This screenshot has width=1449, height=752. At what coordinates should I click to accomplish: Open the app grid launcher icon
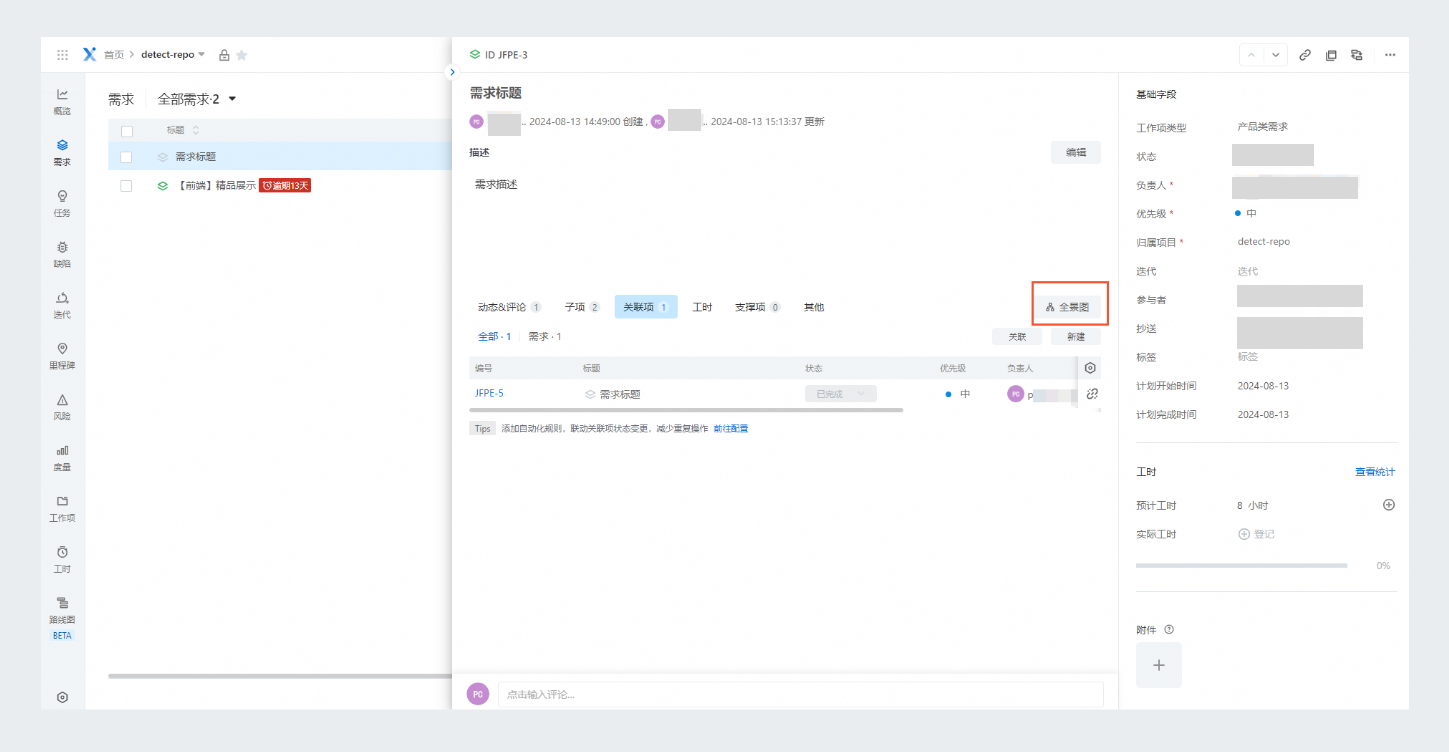click(x=62, y=55)
